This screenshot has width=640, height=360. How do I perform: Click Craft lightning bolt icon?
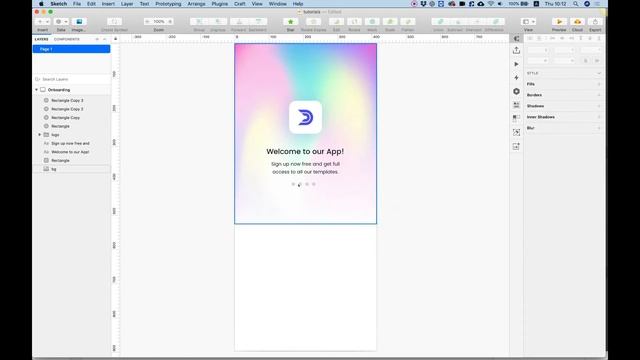pos(516,78)
